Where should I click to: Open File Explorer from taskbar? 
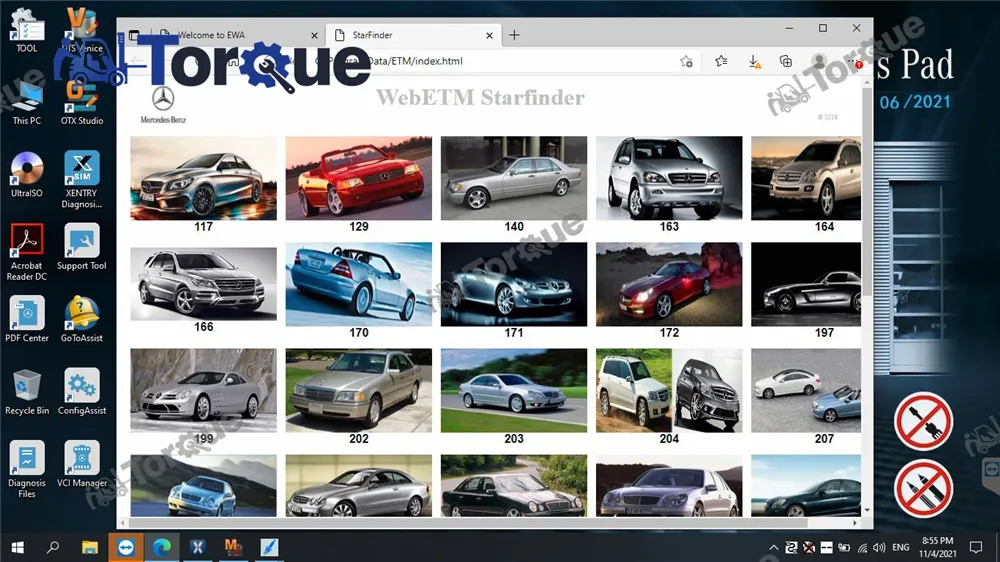coord(89,547)
